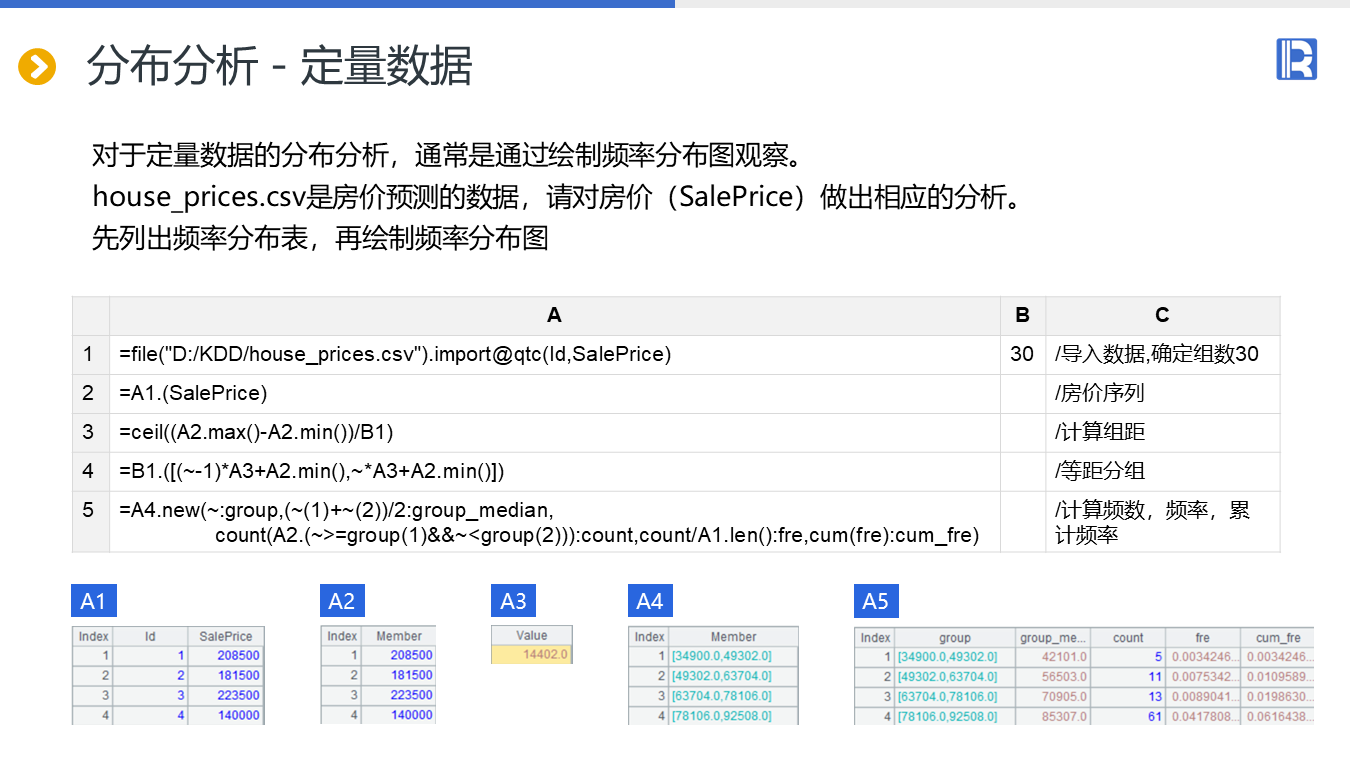Select the blue A5 result label
Image resolution: width=1350 pixels, height=759 pixels.
pyautogui.click(x=875, y=601)
